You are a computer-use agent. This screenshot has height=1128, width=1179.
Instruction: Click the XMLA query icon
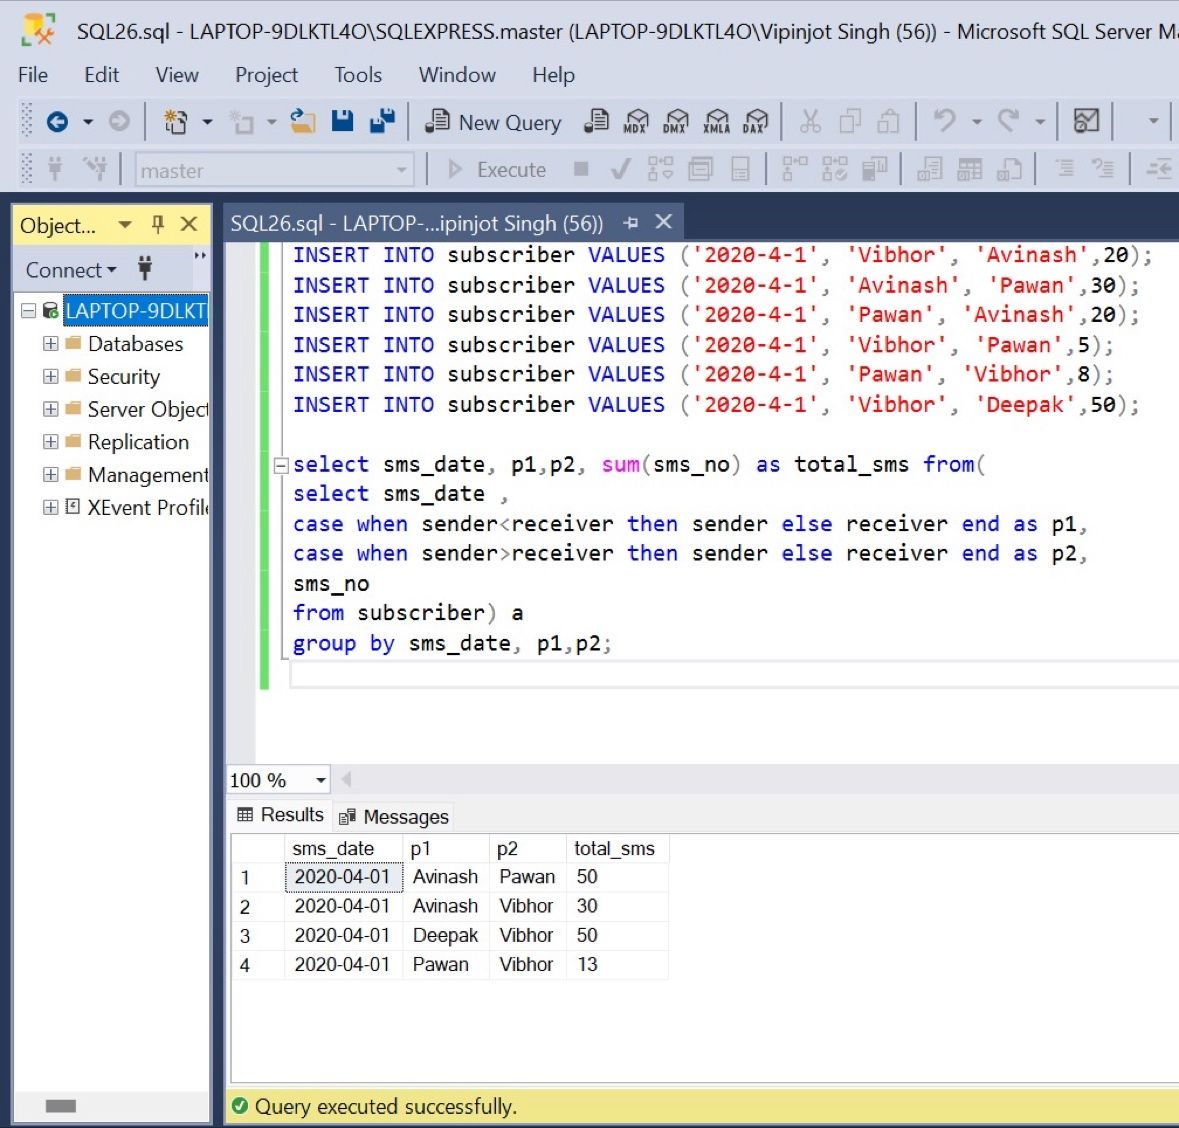click(716, 122)
